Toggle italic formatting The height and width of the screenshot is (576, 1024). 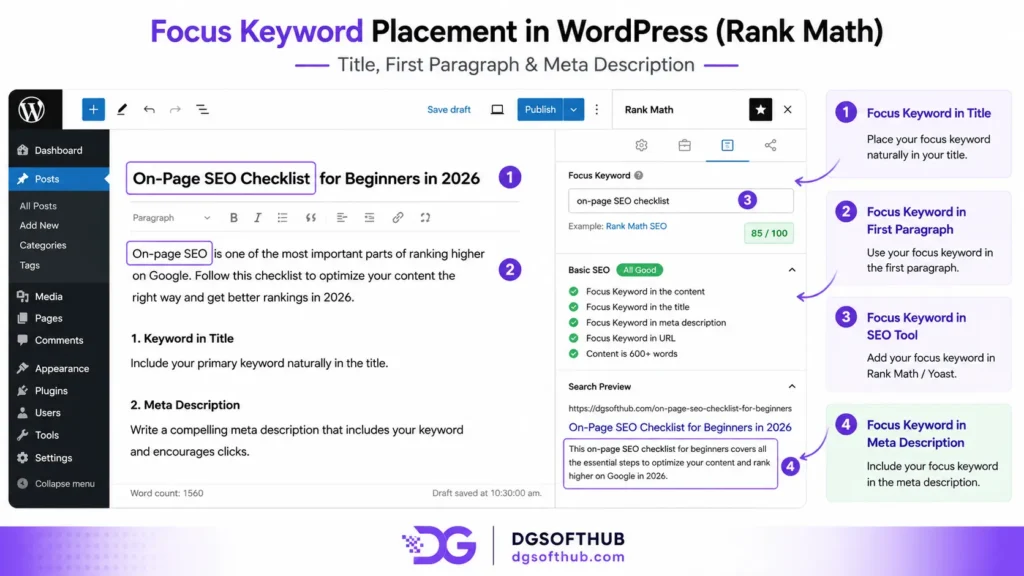pyautogui.click(x=257, y=218)
